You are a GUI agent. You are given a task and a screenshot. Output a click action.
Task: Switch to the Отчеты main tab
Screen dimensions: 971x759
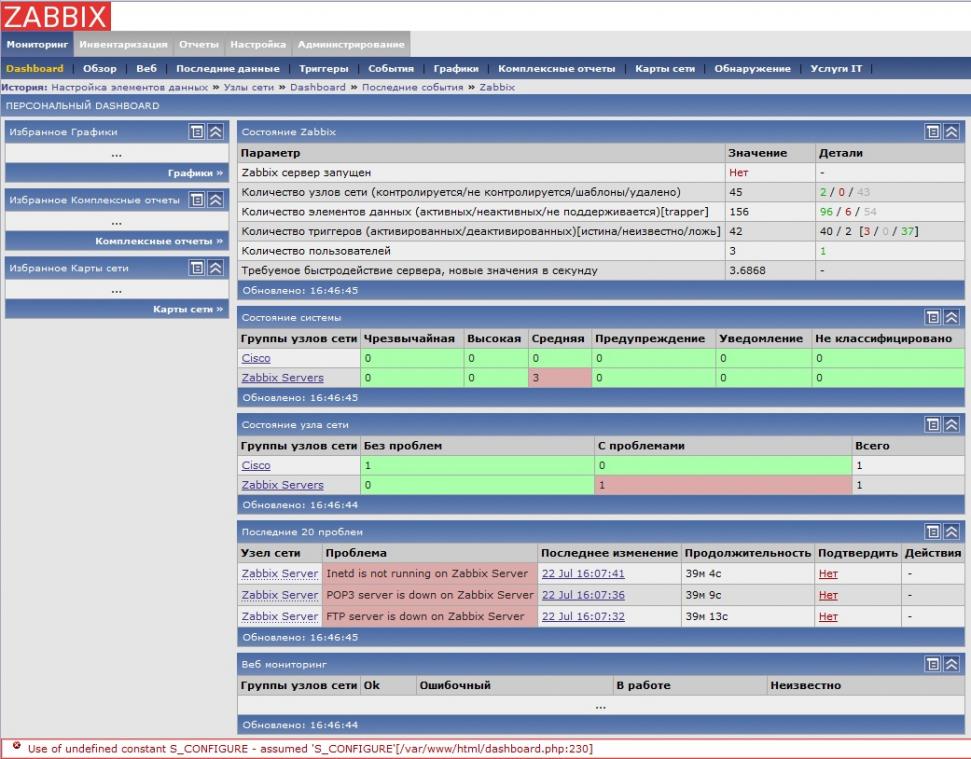tap(199, 44)
